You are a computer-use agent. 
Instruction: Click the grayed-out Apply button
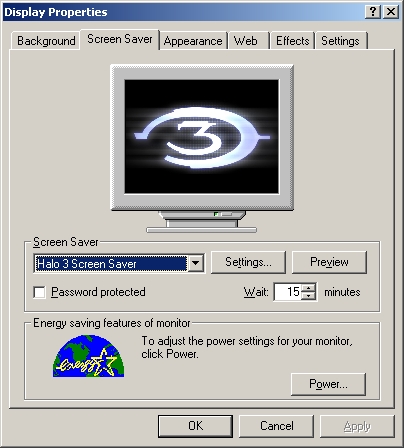(357, 426)
